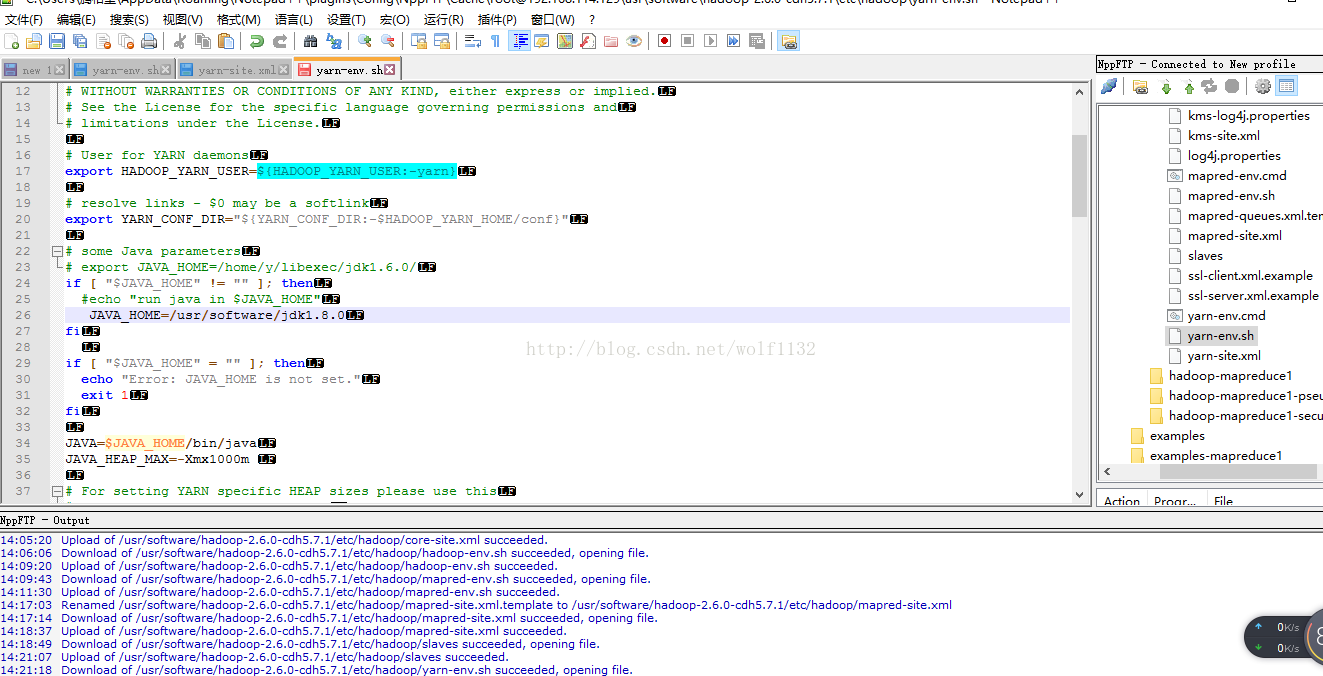Cut selection with the scissors icon
1323x676 pixels.
point(179,41)
